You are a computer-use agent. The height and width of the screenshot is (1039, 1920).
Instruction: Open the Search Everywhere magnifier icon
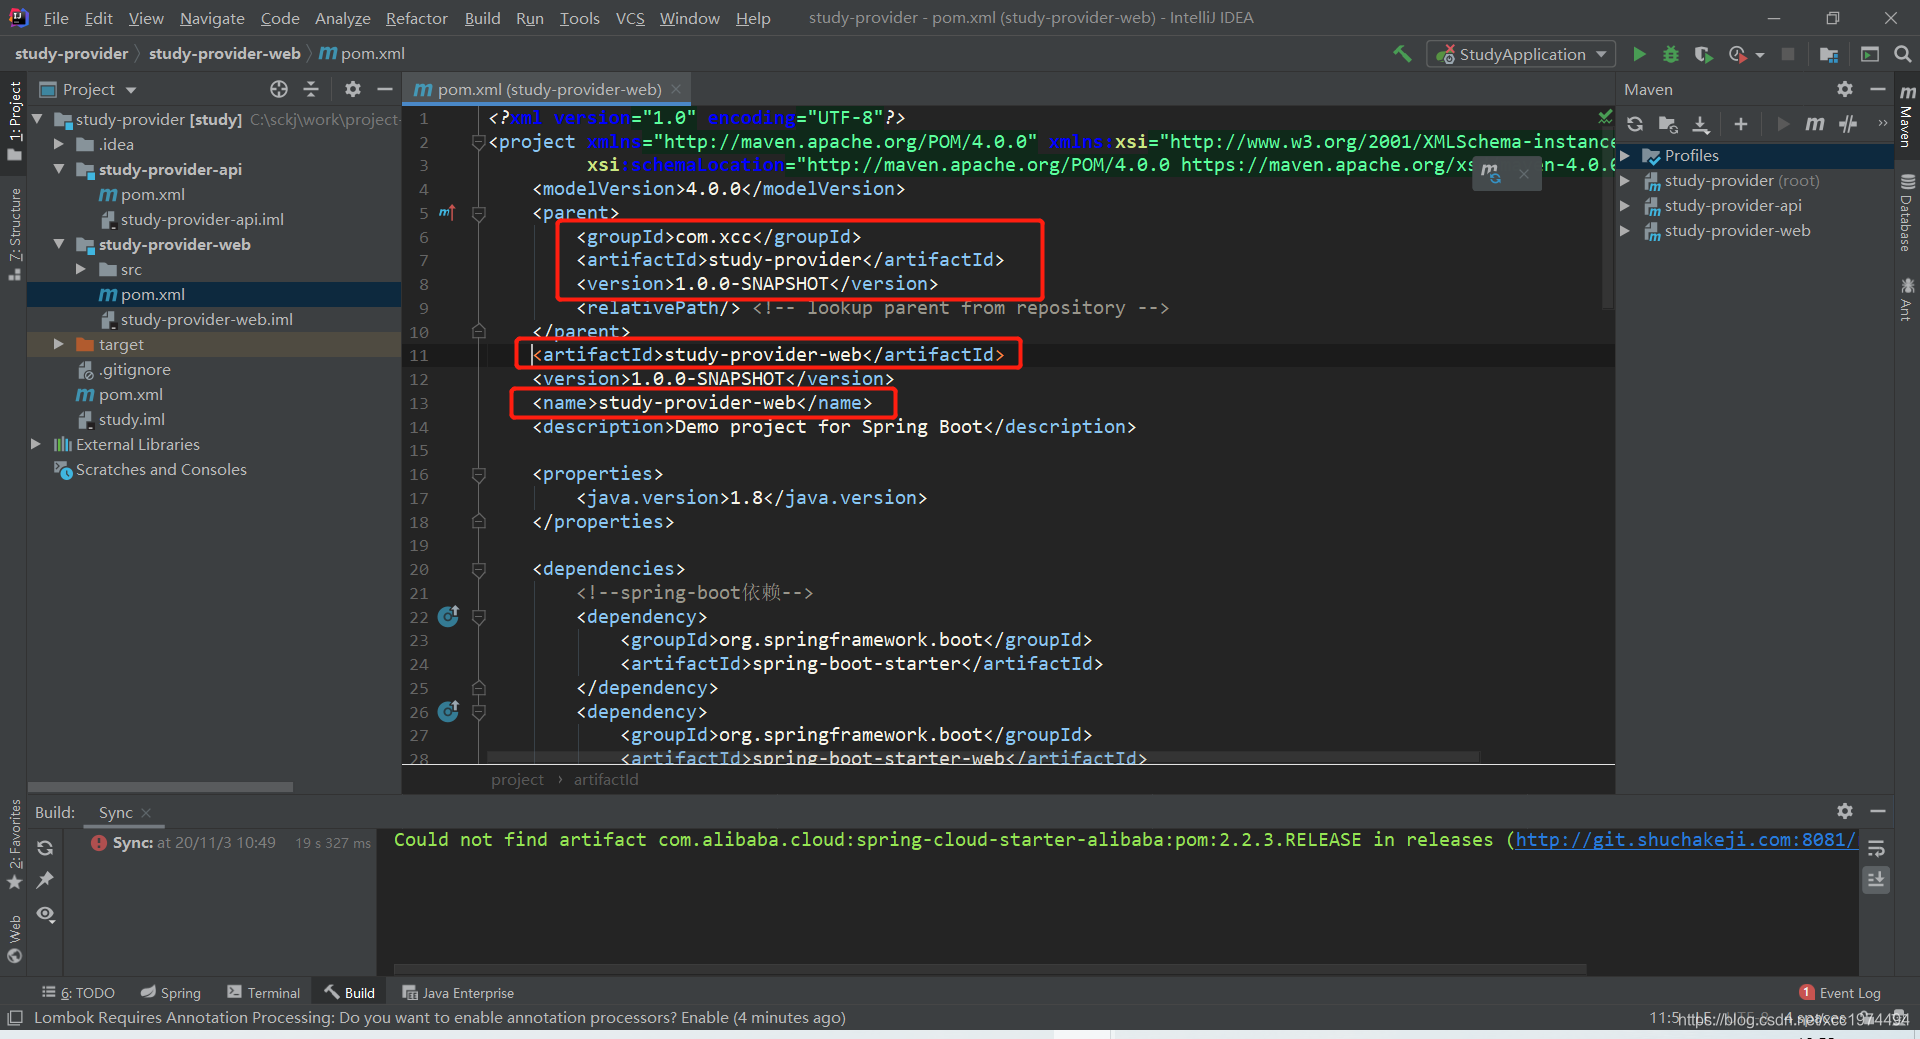pos(1902,54)
